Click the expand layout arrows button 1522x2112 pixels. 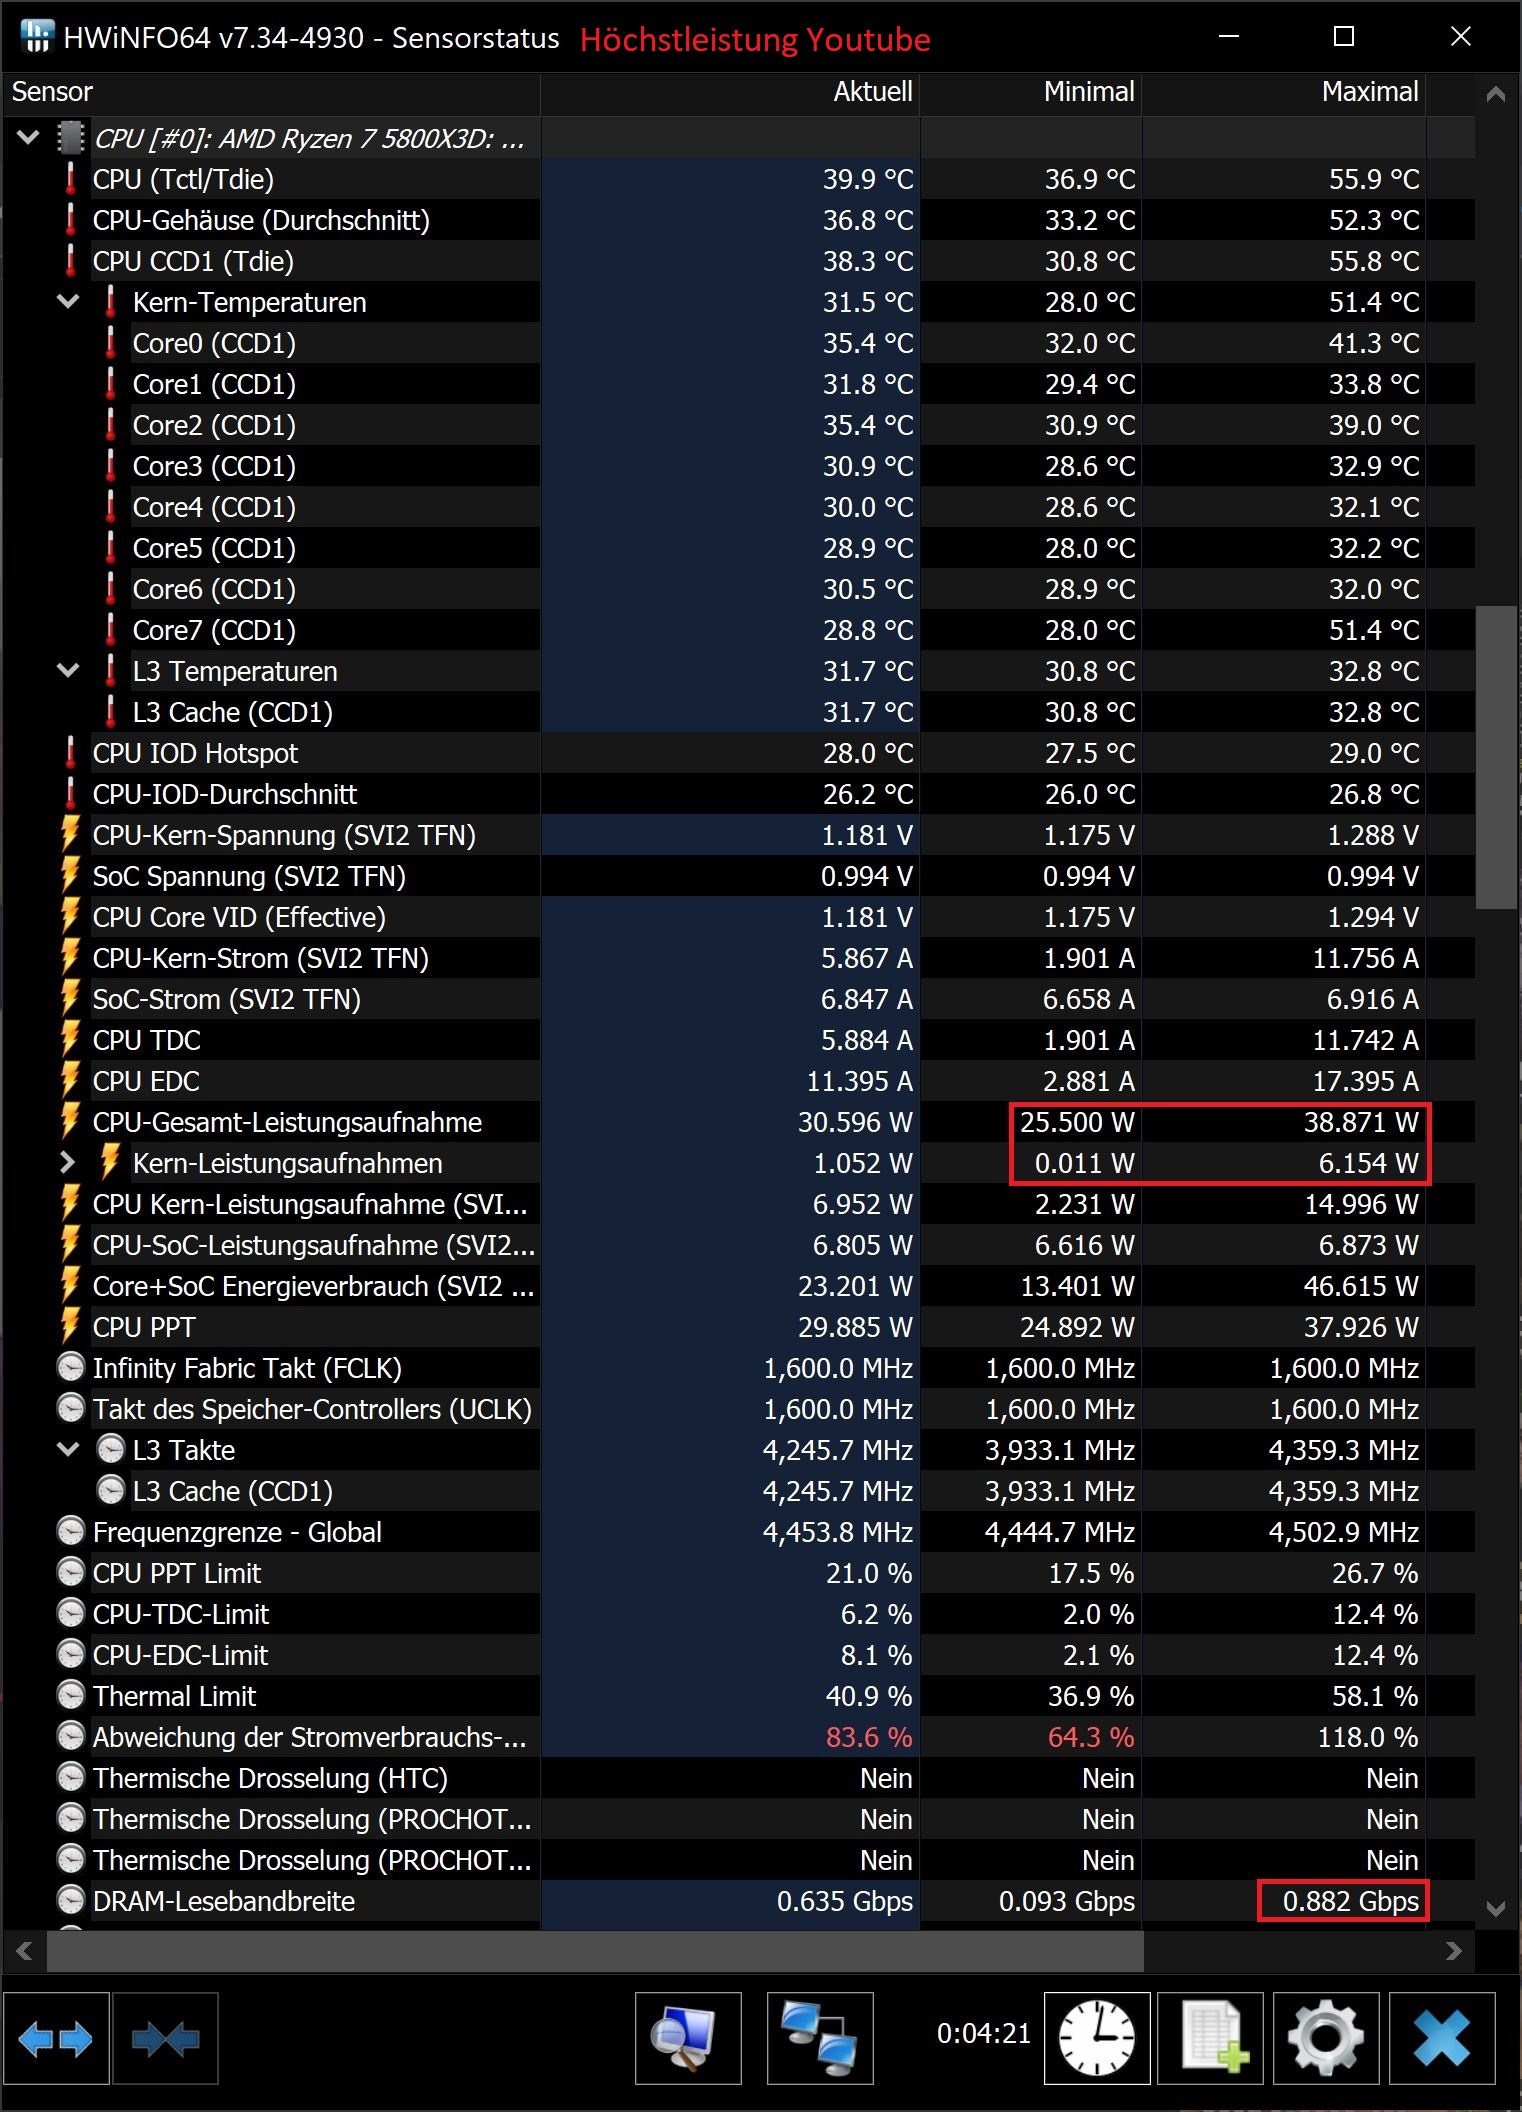pos(56,2039)
